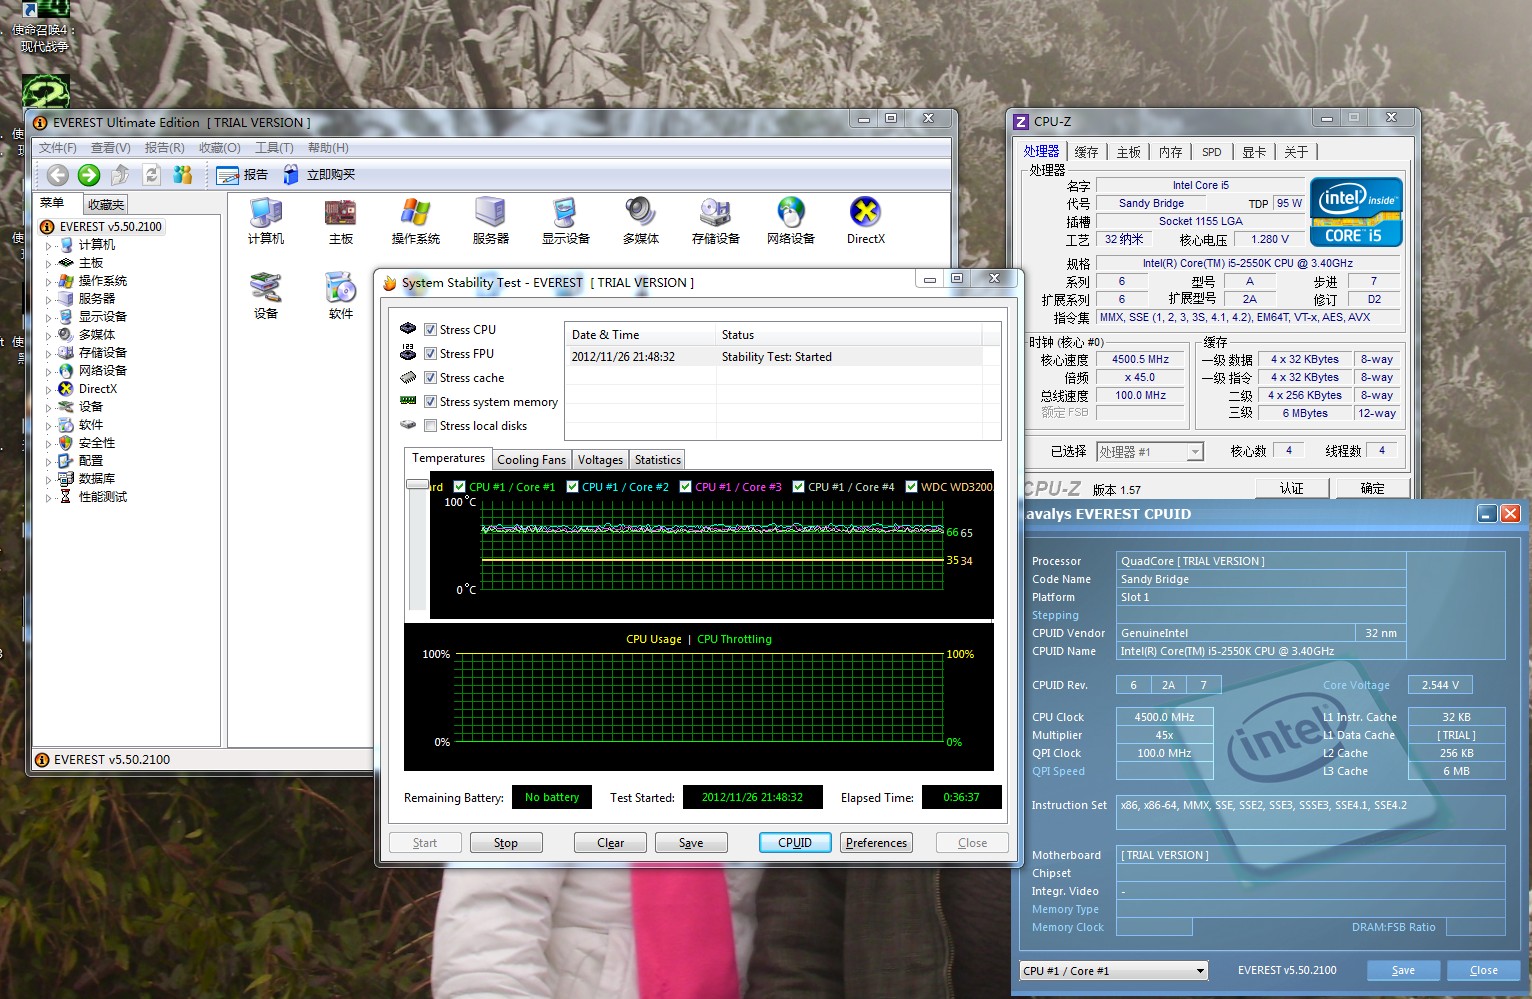The height and width of the screenshot is (999, 1532).
Task: Click the 立即购买 buy-now toolbar button
Action: (x=318, y=175)
